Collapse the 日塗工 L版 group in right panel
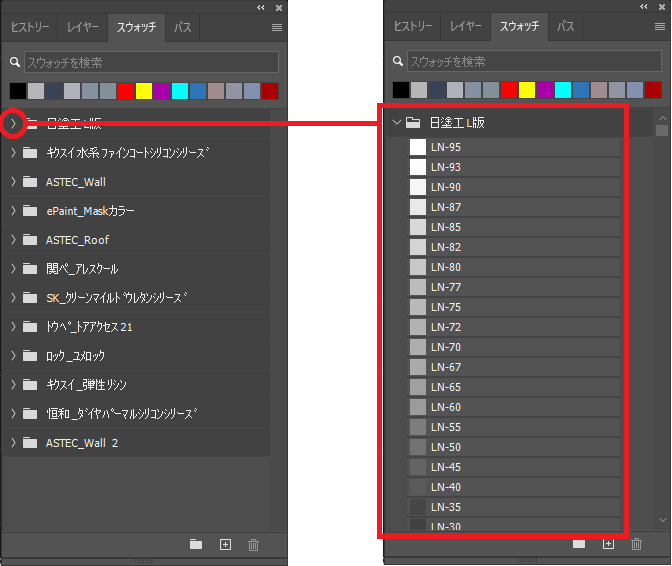672x566 pixels. 397,123
